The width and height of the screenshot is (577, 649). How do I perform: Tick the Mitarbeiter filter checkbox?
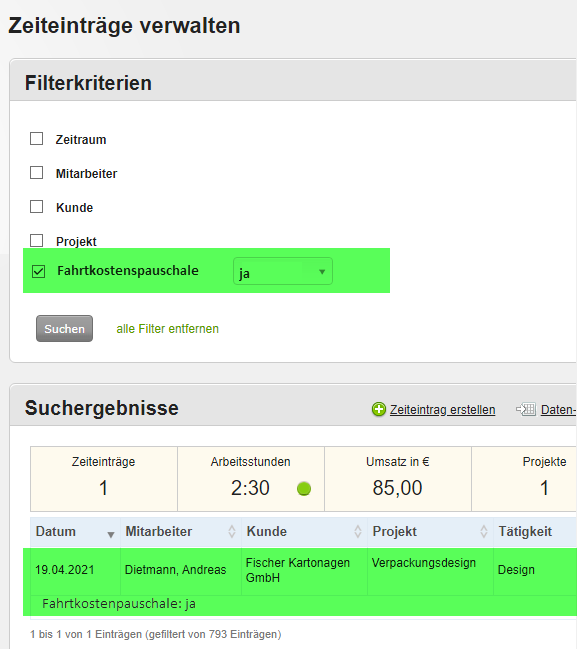[36, 173]
